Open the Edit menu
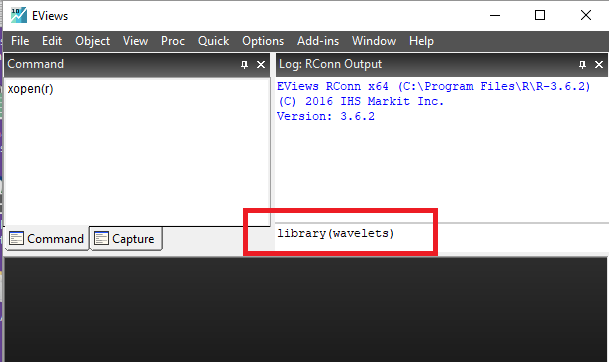Image resolution: width=609 pixels, height=362 pixels. coord(52,41)
